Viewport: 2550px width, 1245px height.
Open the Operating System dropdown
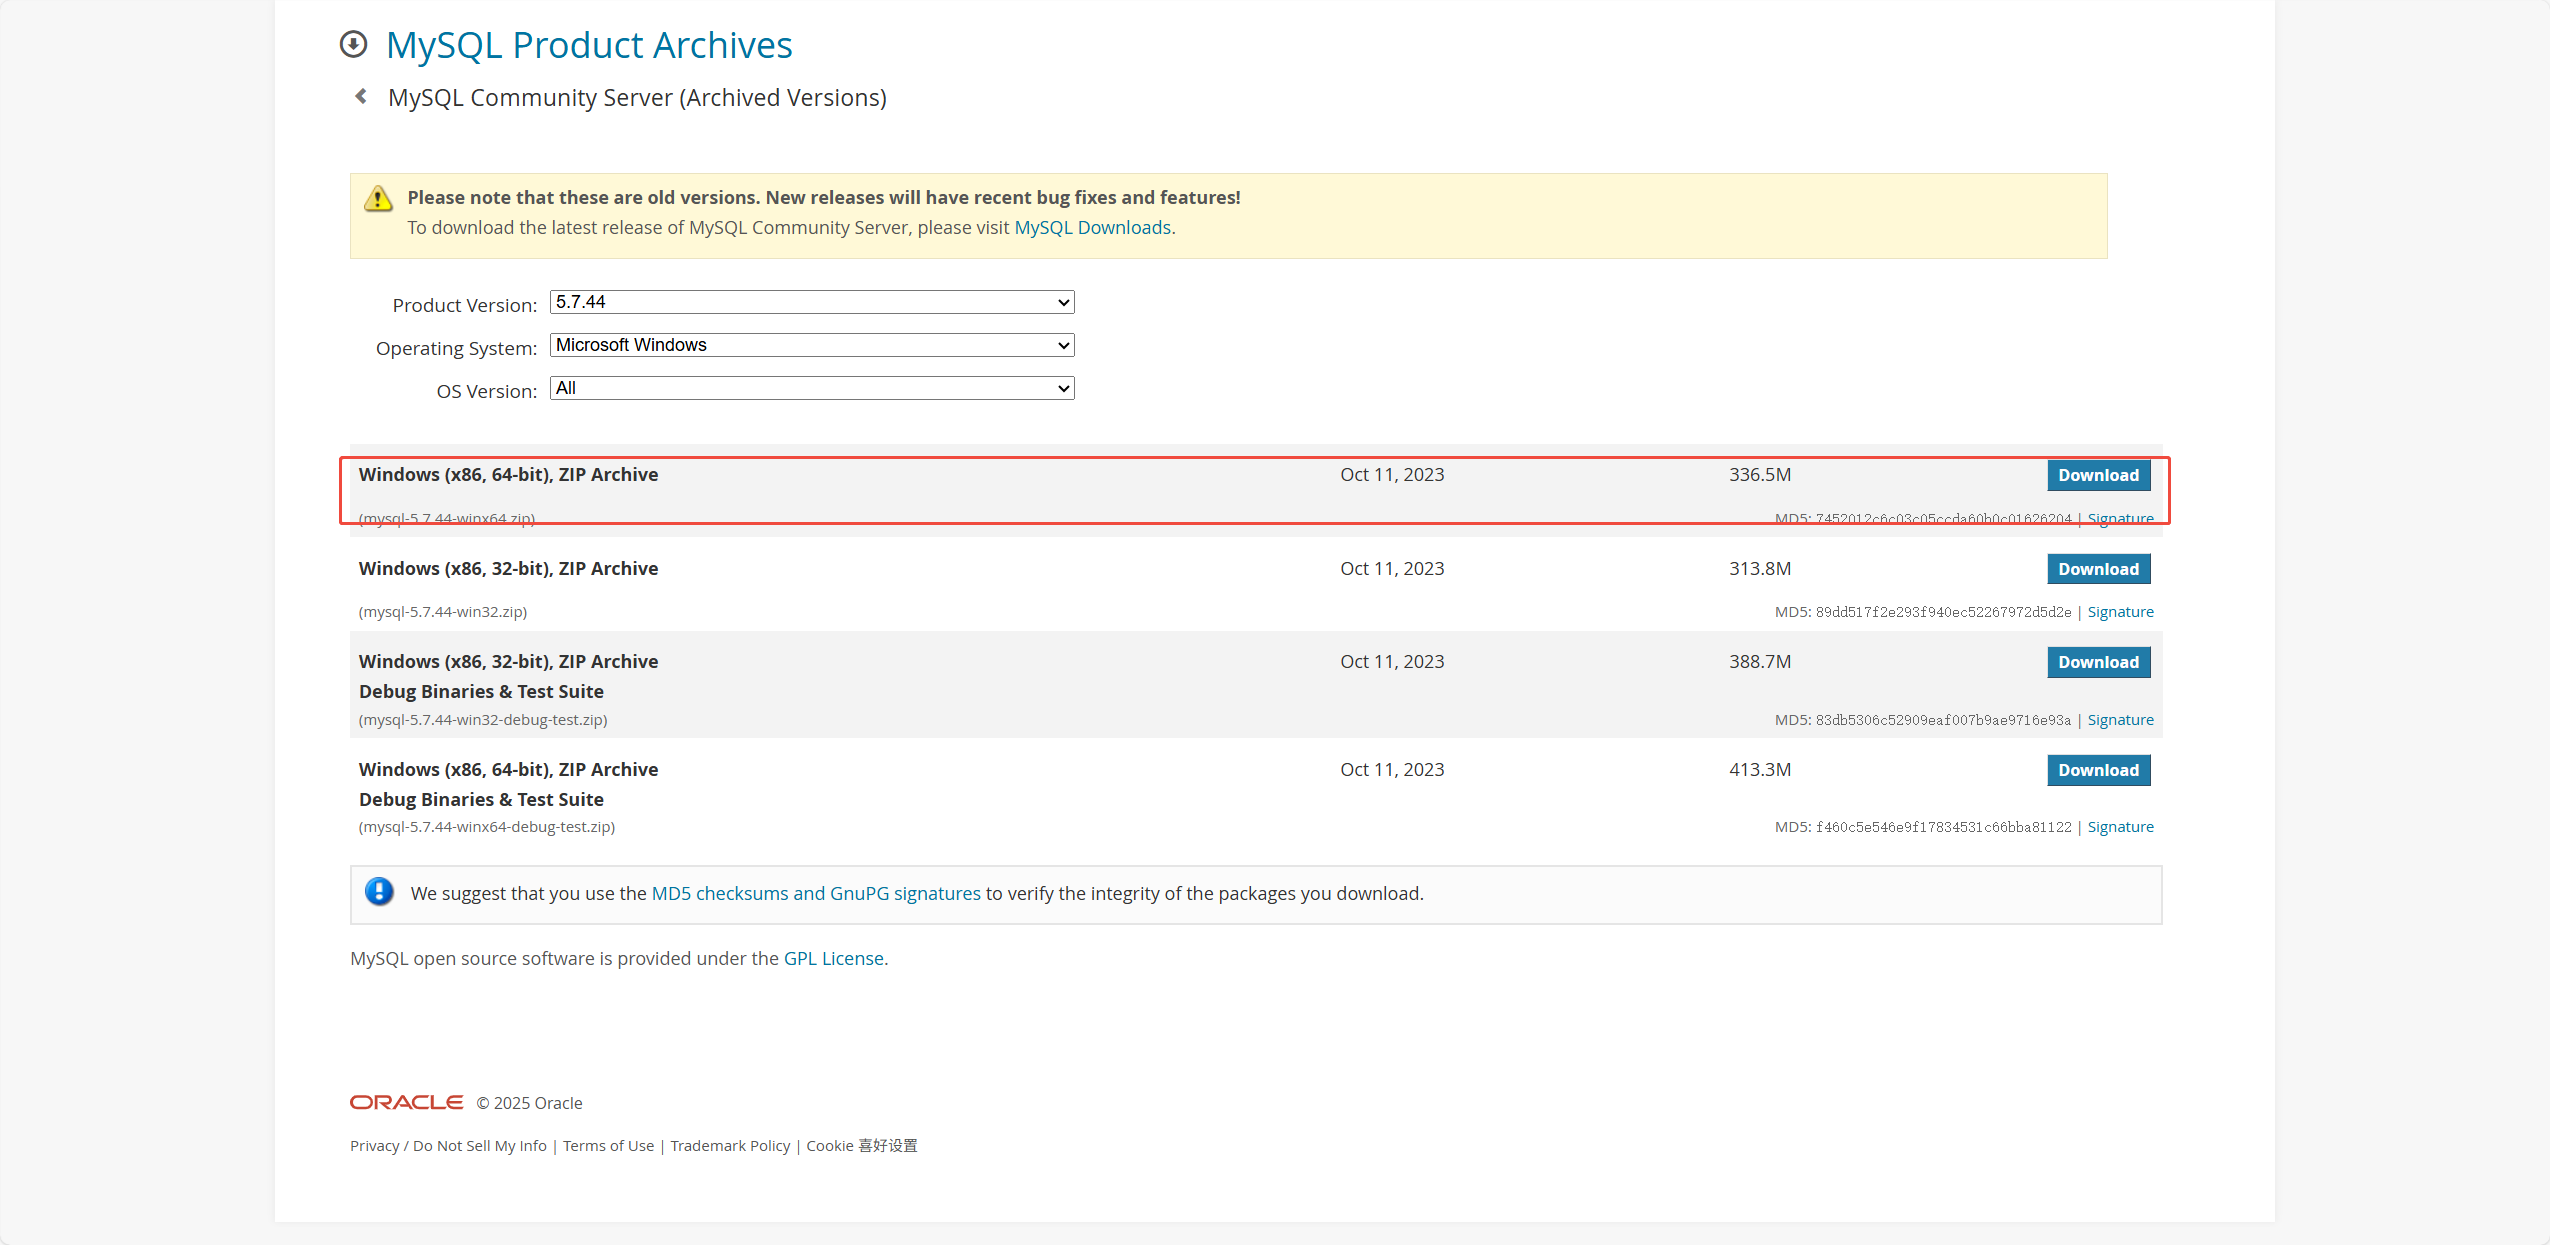point(811,345)
